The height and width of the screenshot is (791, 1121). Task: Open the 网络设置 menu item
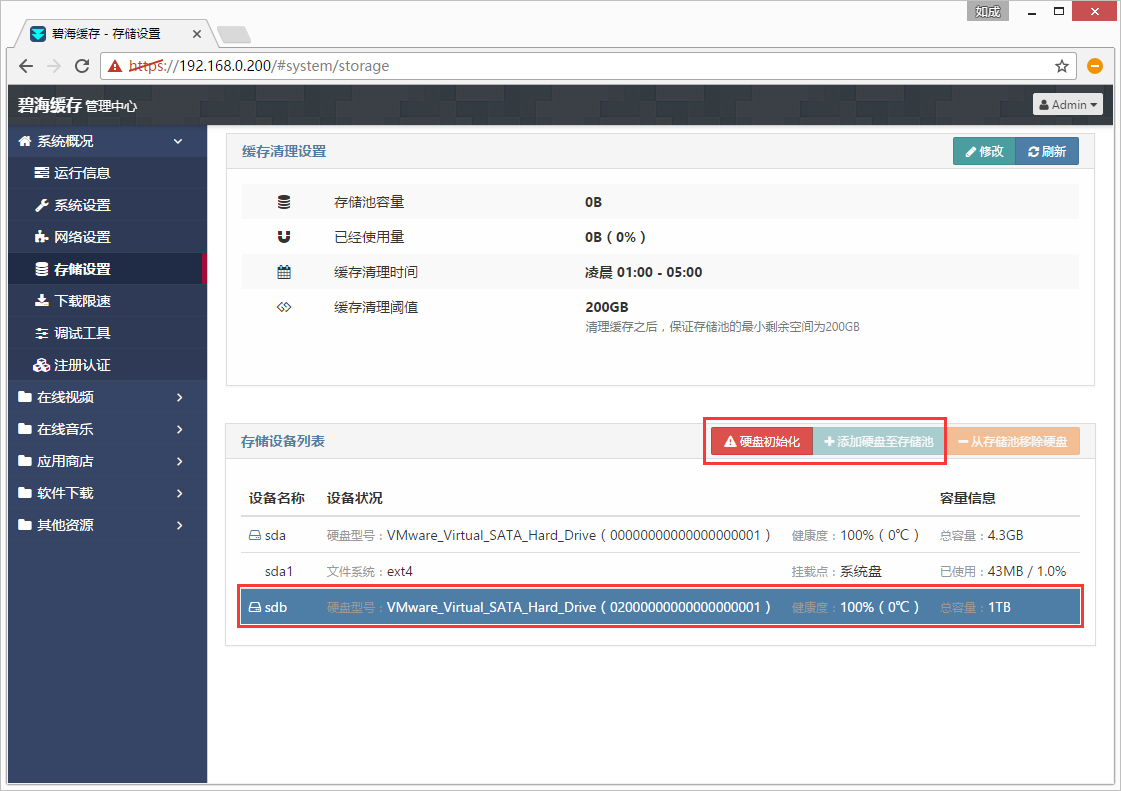(82, 237)
